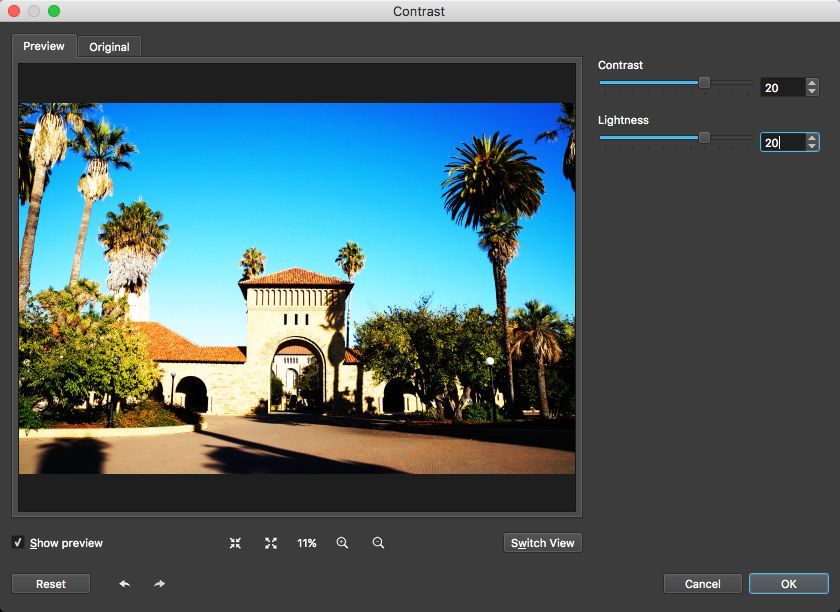Zoom out with the minus magnifier icon
This screenshot has height=612, width=840.
pos(378,543)
